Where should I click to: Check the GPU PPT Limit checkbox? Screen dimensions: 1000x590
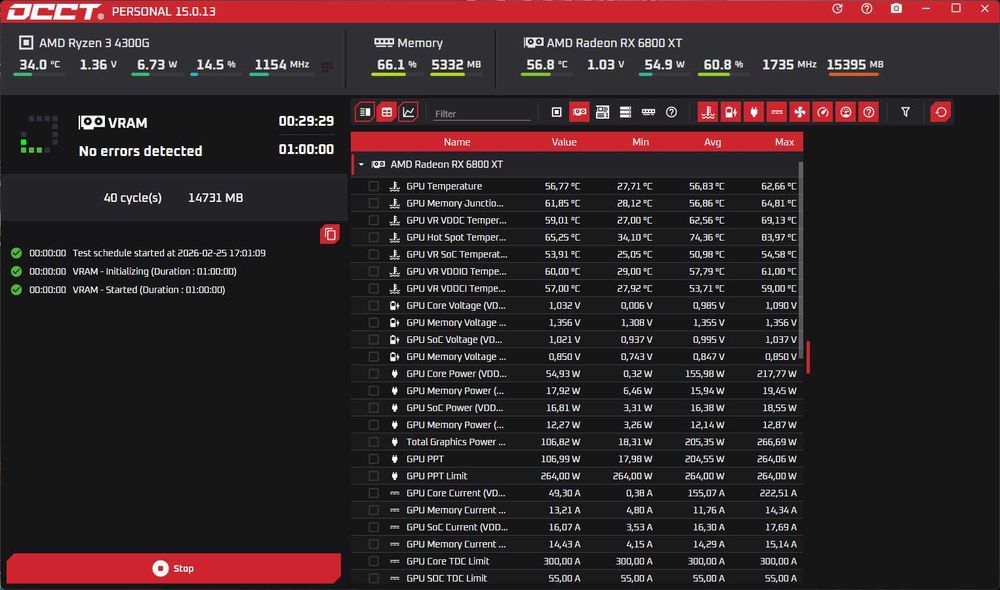374,476
